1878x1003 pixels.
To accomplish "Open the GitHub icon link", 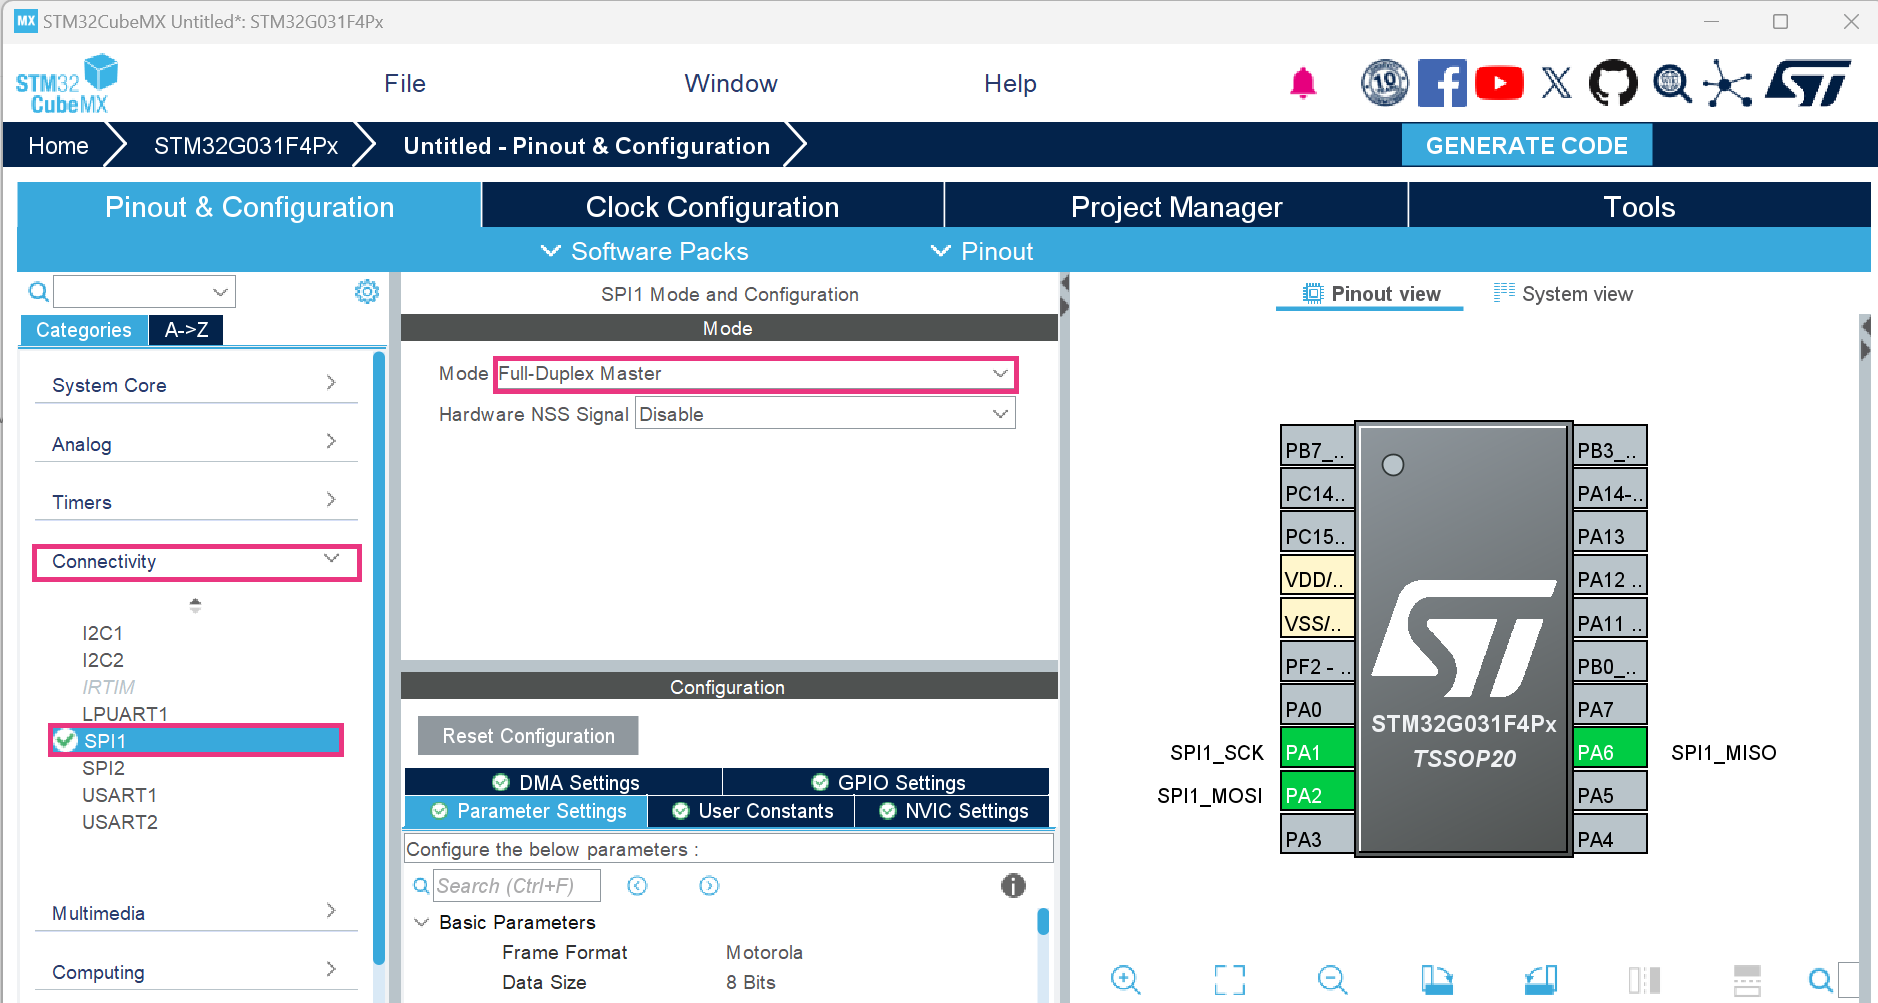I will 1613,83.
